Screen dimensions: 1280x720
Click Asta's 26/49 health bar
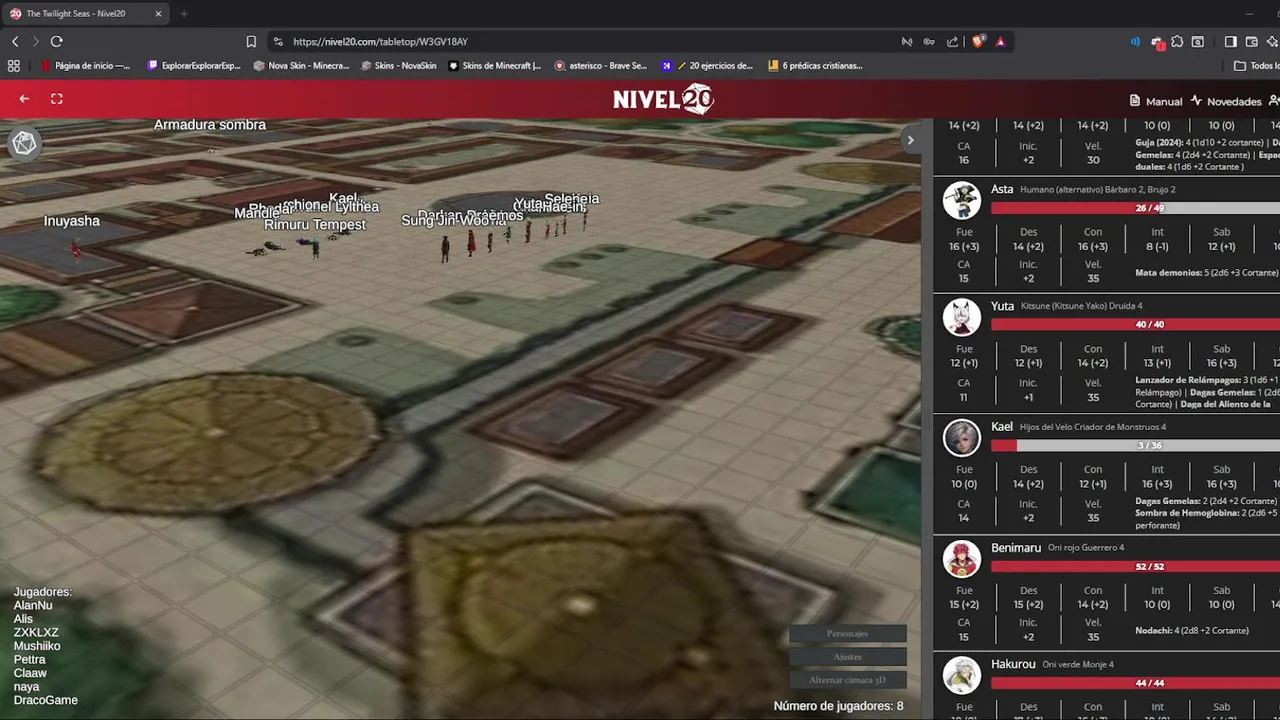[x=1135, y=208]
